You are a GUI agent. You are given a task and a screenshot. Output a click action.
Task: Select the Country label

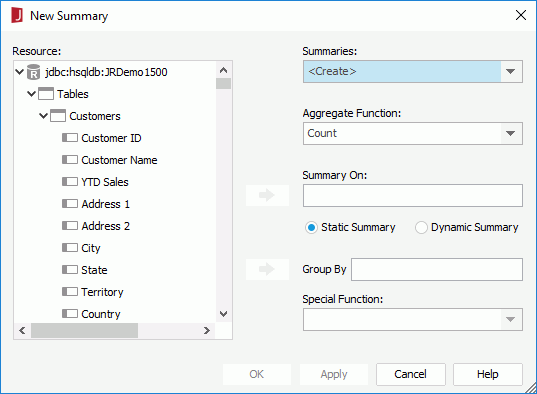pos(101,314)
